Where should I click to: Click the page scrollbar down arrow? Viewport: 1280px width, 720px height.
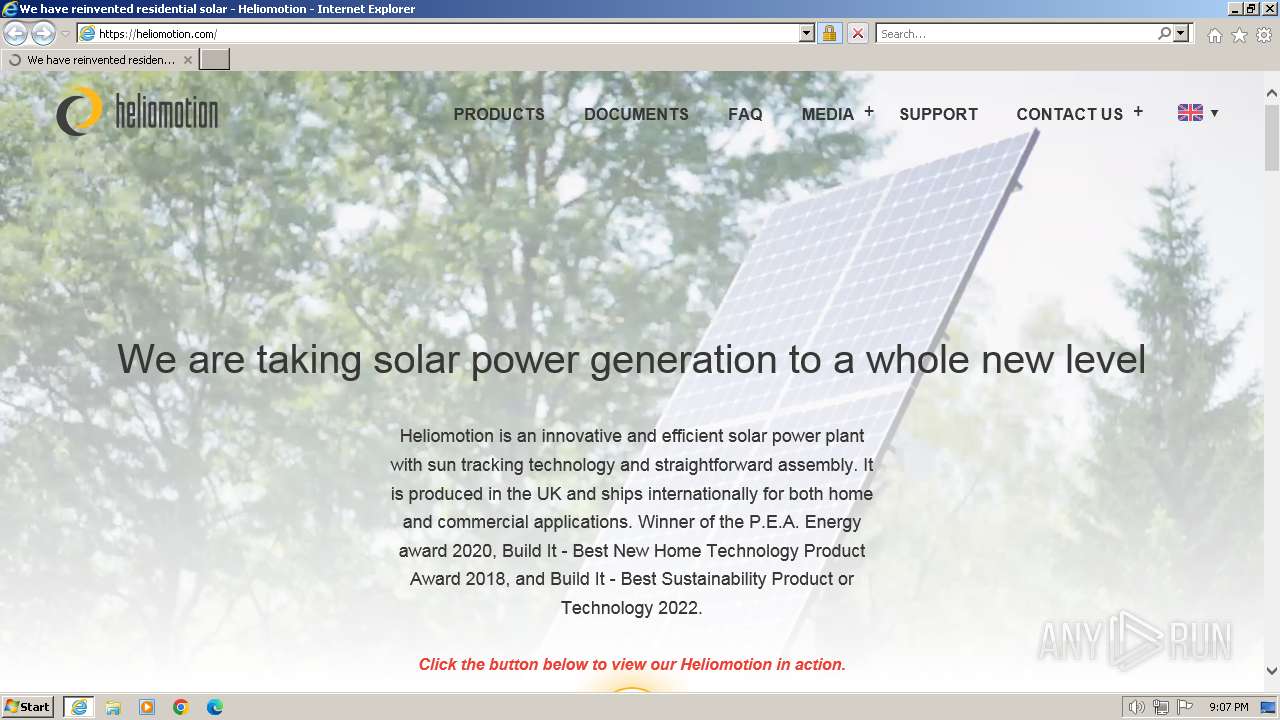point(1272,671)
